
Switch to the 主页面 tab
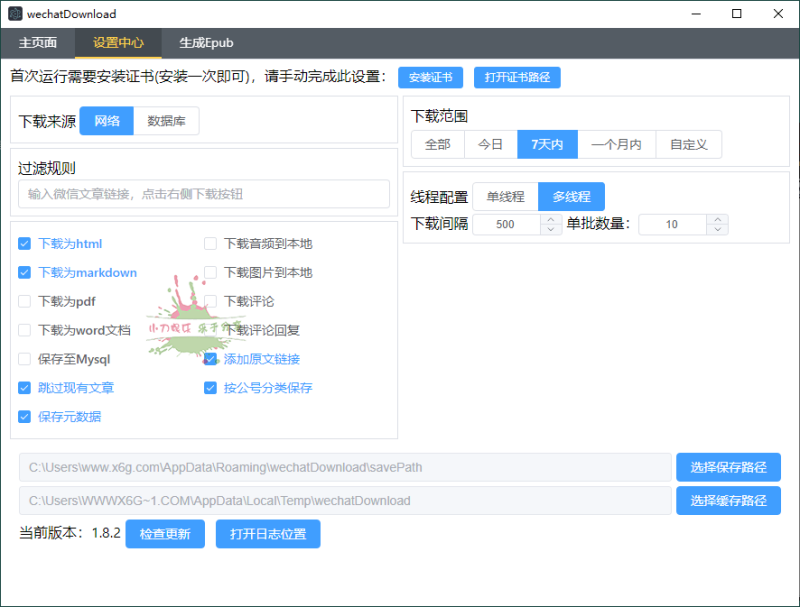38,43
